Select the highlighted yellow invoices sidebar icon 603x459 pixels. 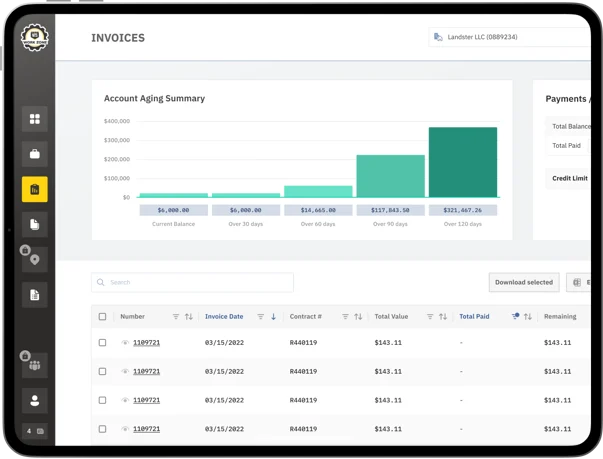[35, 189]
